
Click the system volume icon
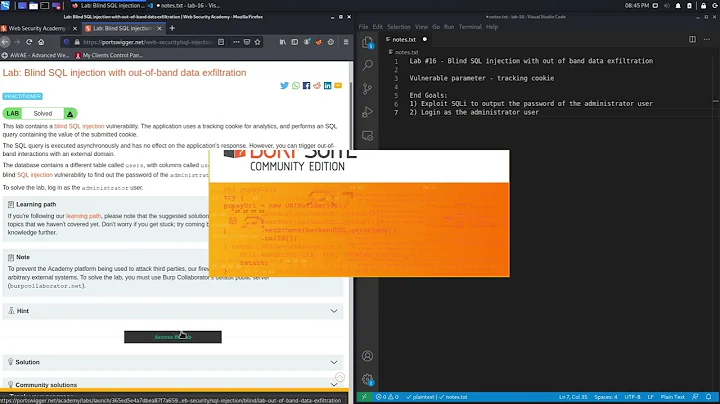point(665,6)
